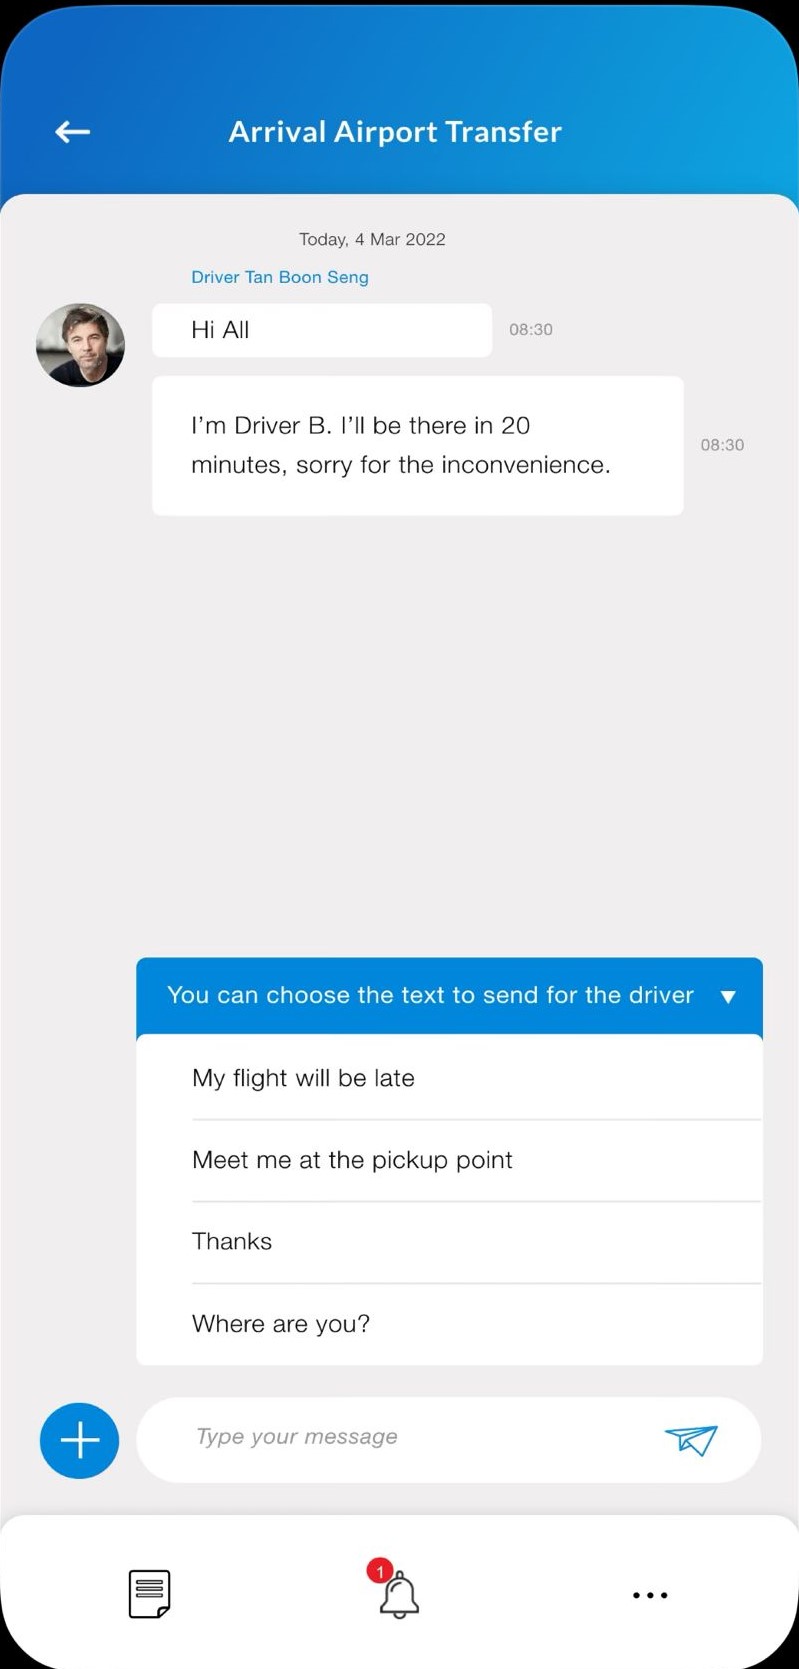
Task: Tap the 'Type your message' field
Action: [400, 1438]
